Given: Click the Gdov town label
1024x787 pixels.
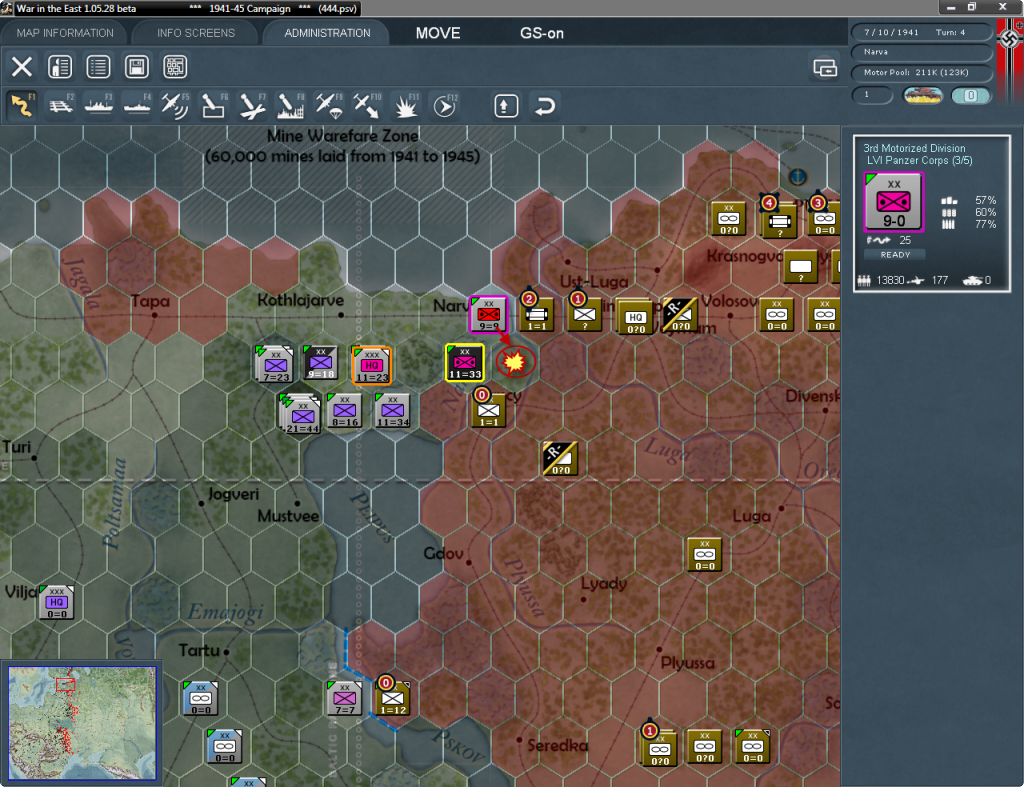Looking at the screenshot, I should [x=443, y=554].
